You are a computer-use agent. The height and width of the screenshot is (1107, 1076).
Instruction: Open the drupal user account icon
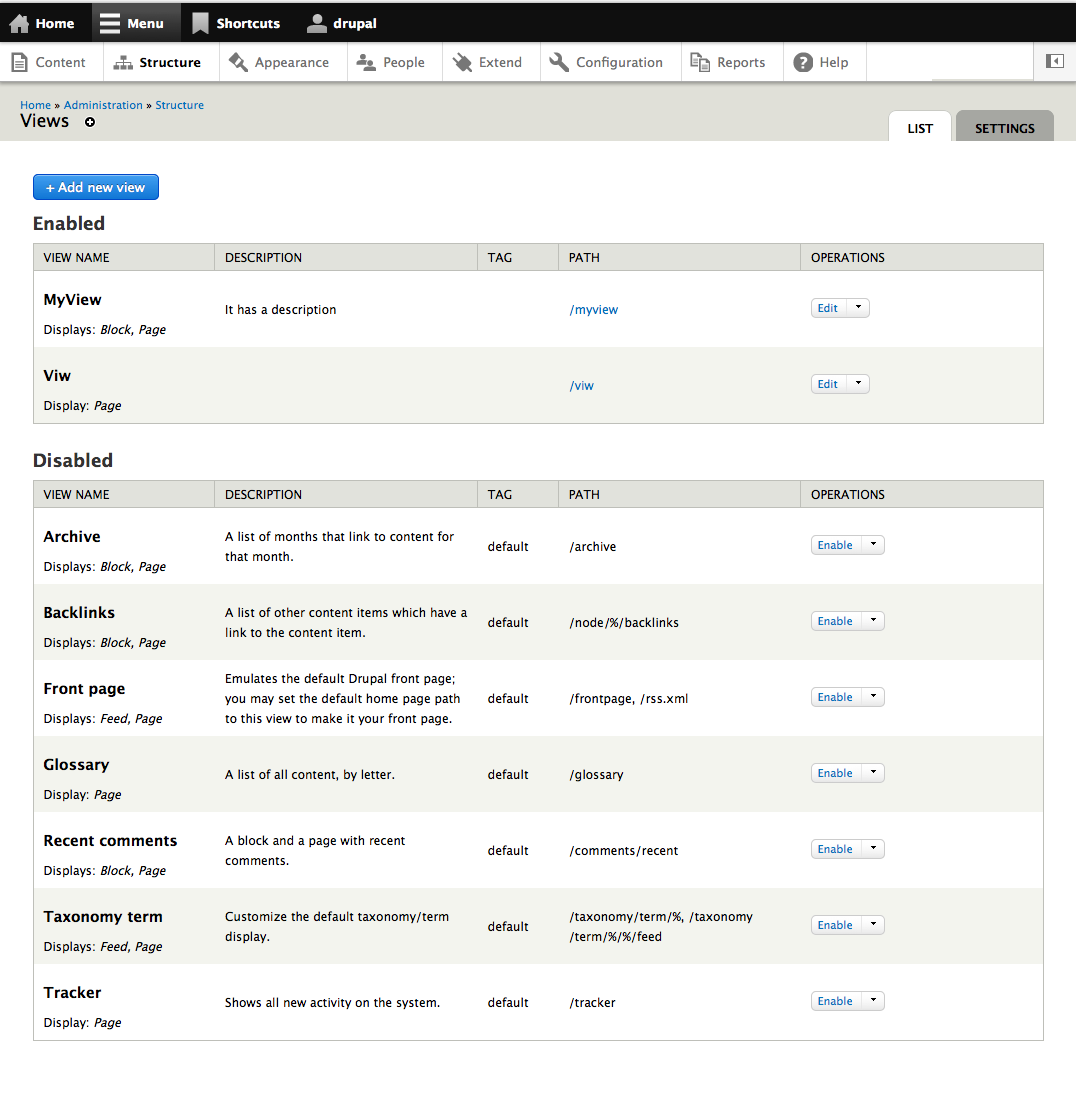(x=317, y=22)
